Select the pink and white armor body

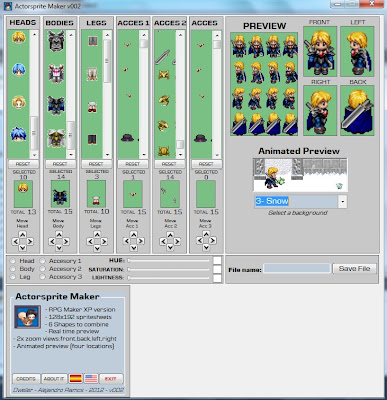pyautogui.click(x=56, y=73)
